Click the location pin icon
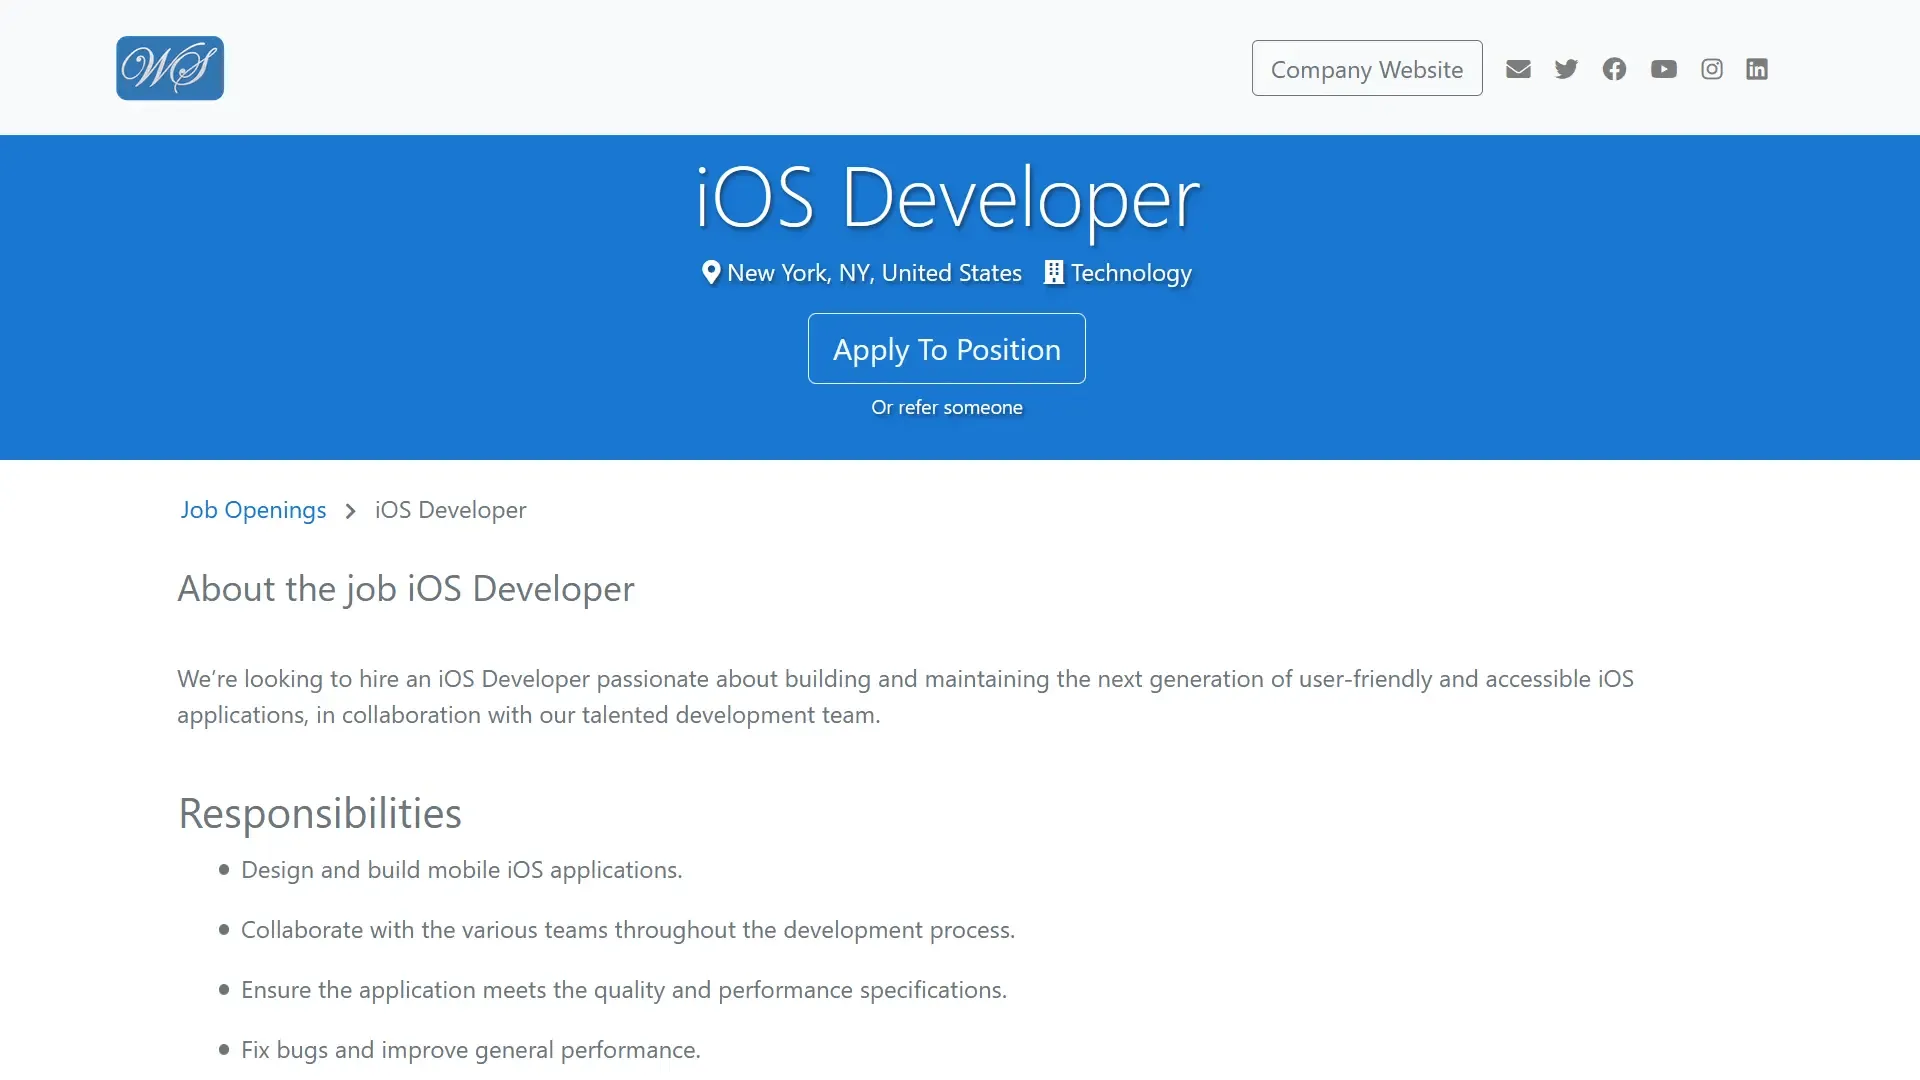 (x=711, y=273)
